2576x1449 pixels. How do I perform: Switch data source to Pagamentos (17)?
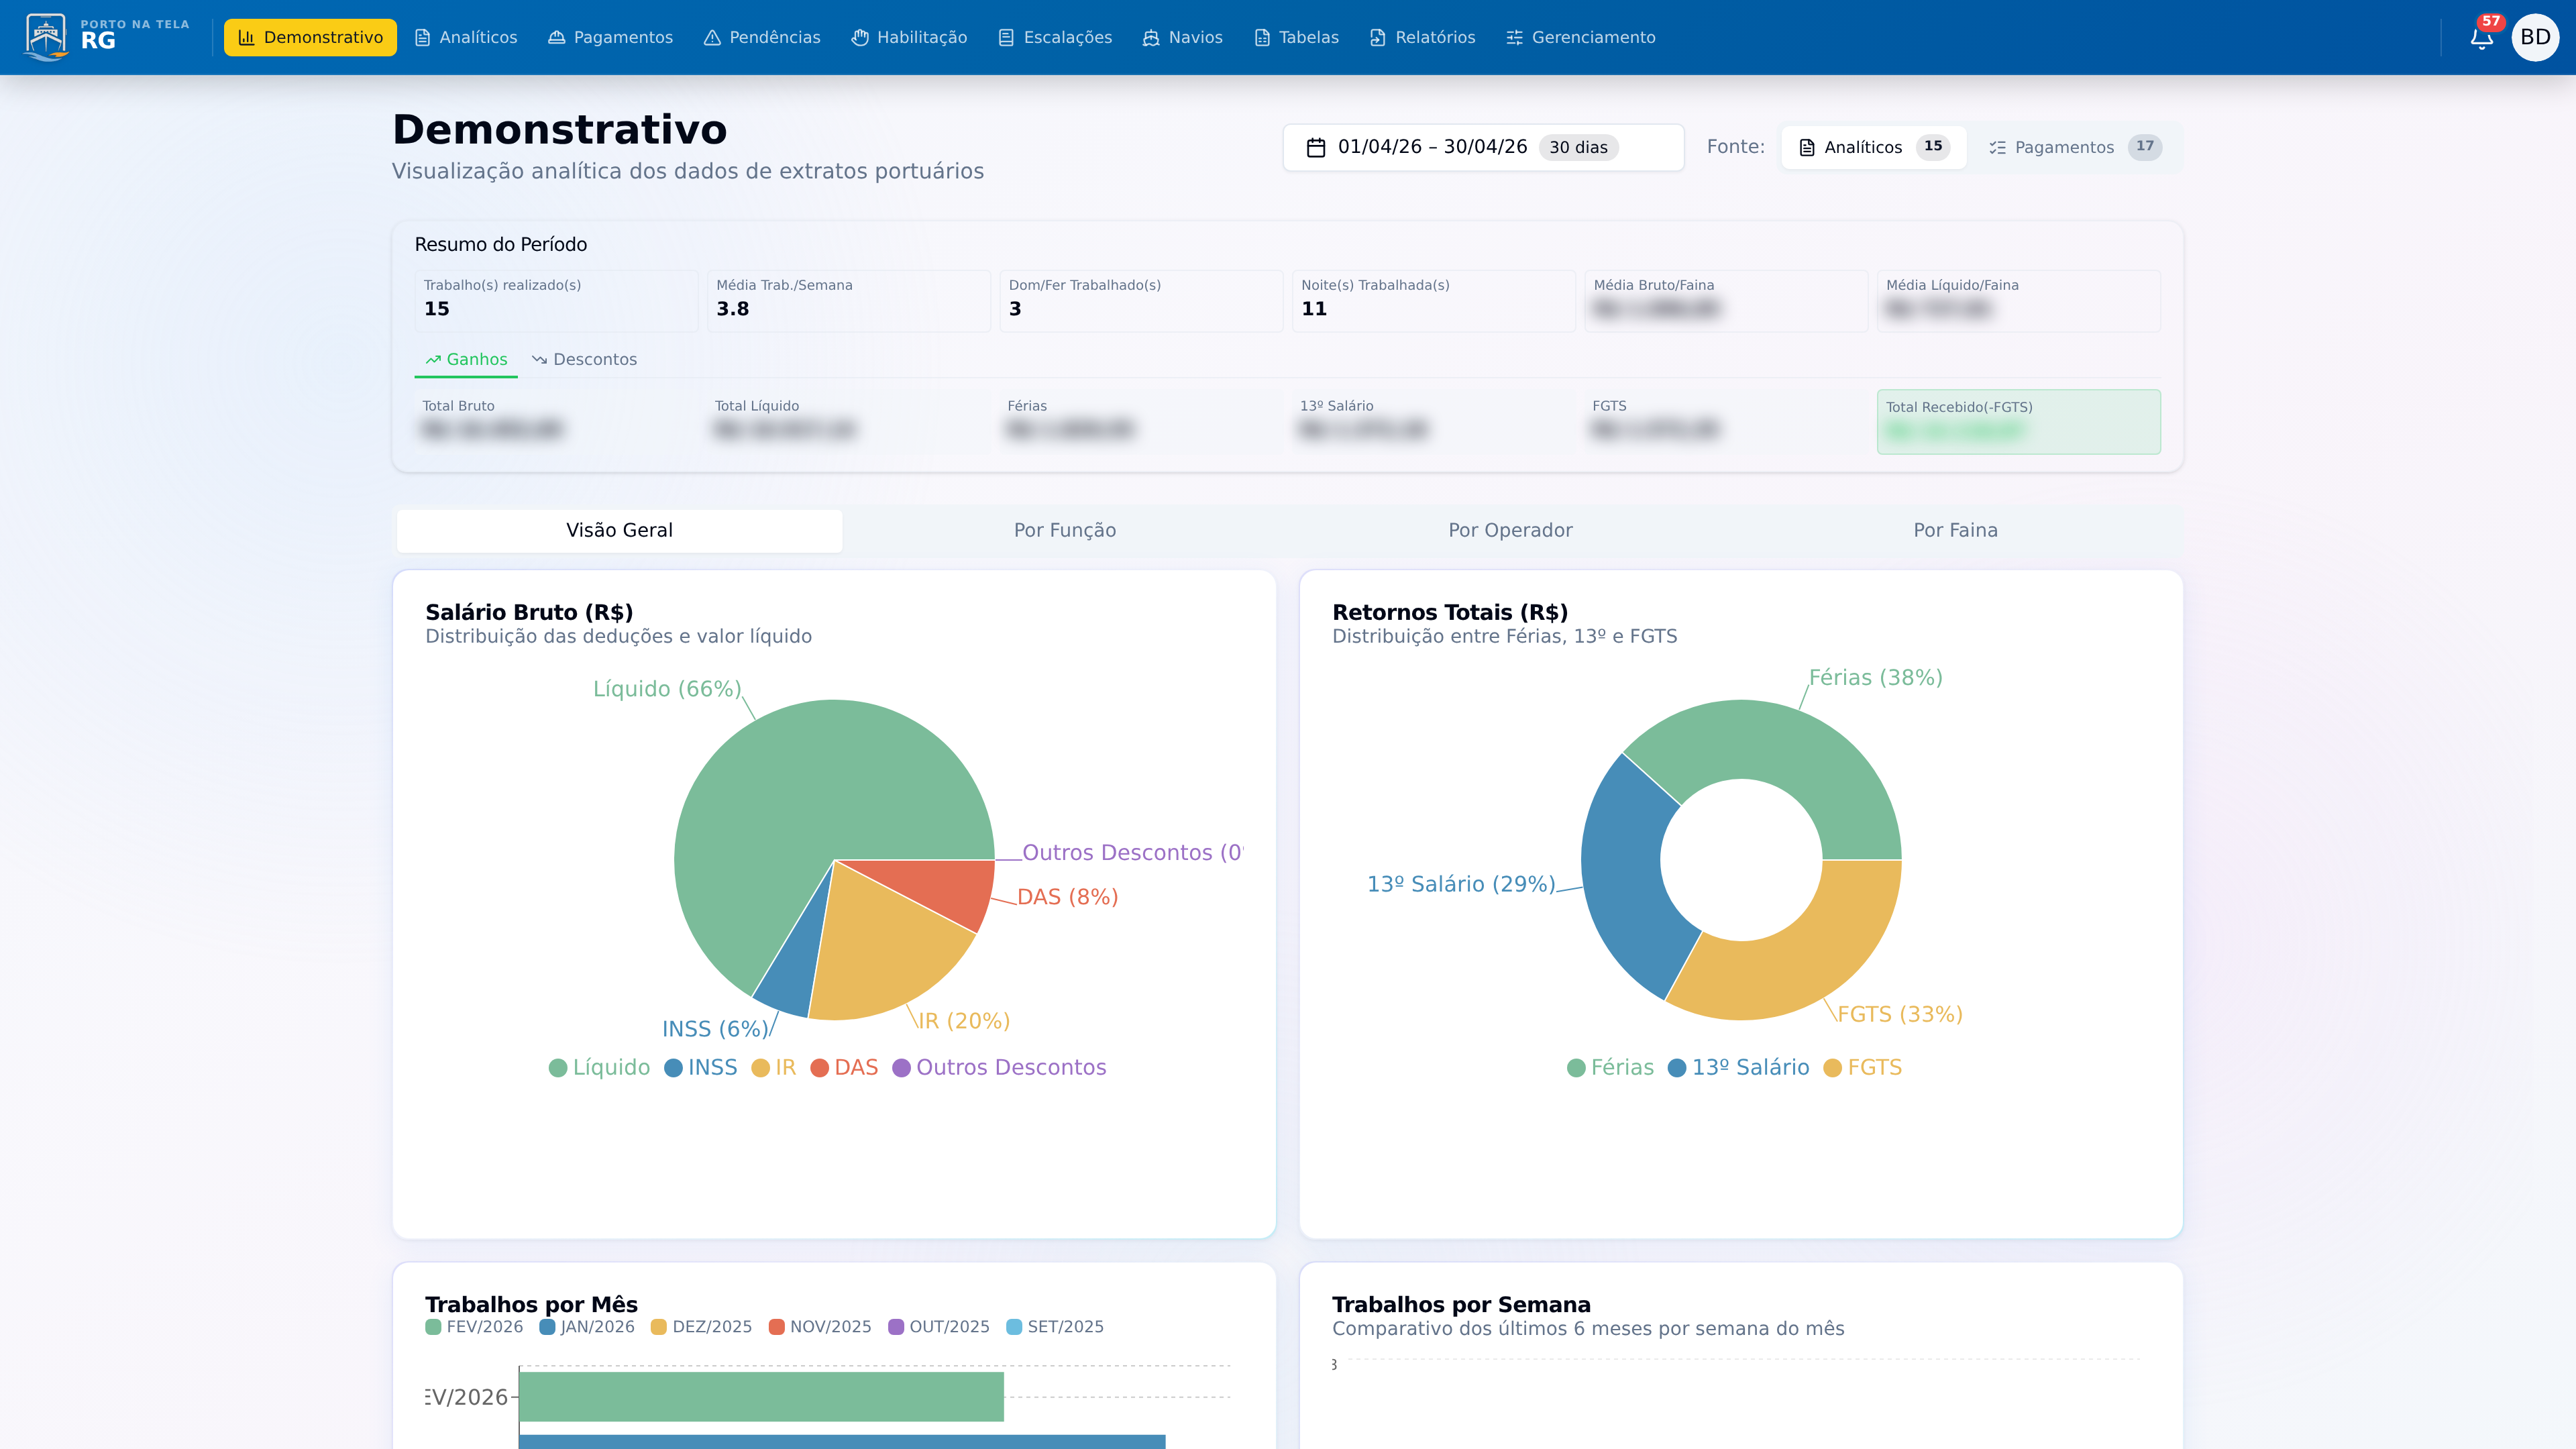pos(2072,146)
